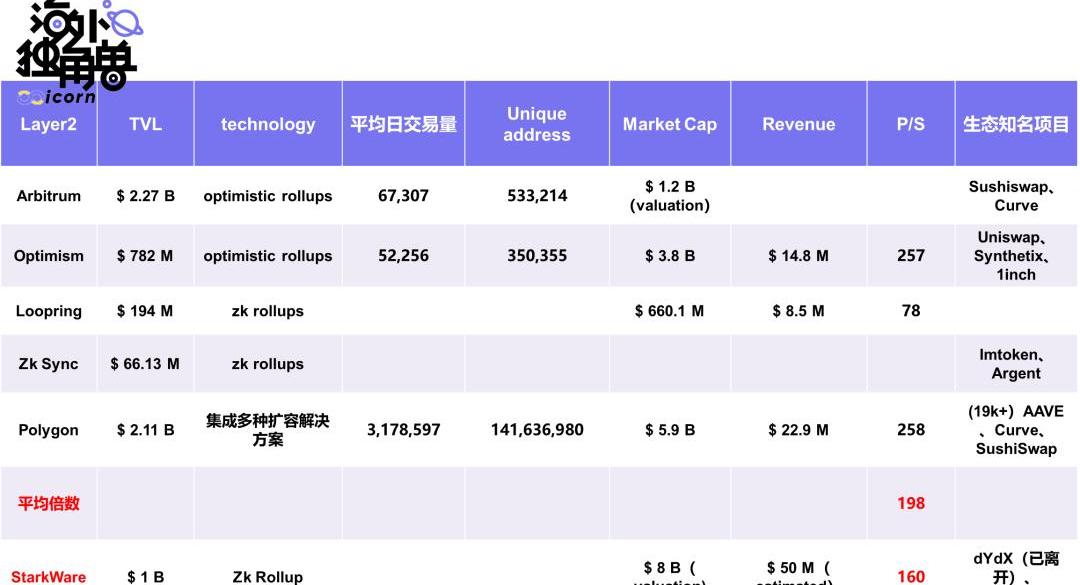Select the P/S column header

[x=910, y=124]
